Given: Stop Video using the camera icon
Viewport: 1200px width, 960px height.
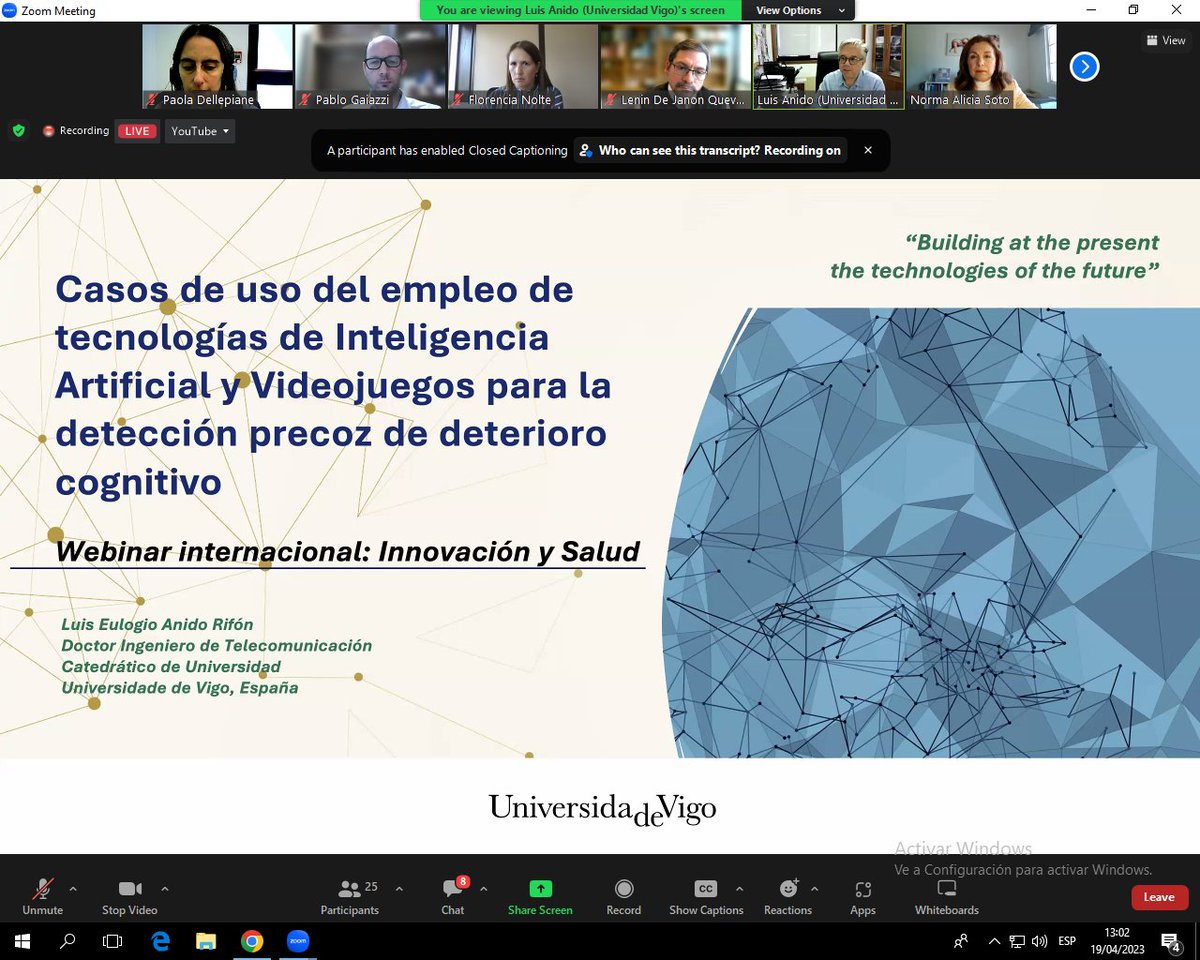Looking at the screenshot, I should tap(130, 896).
